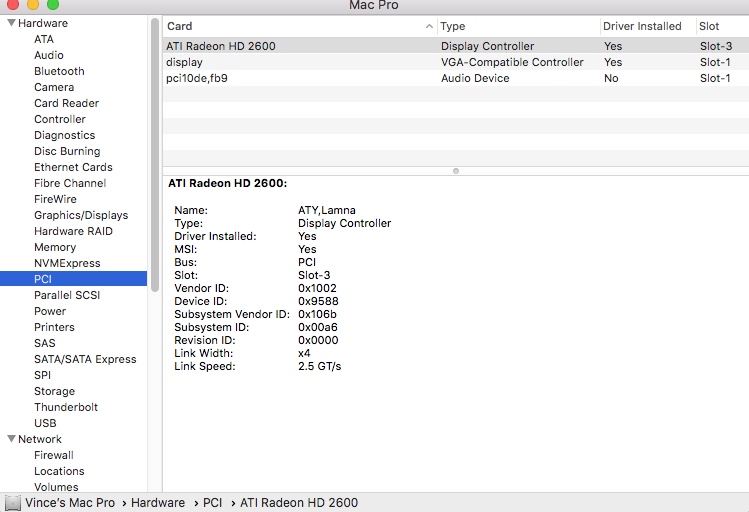
Task: Select SAS in the sidebar
Action: [44, 343]
